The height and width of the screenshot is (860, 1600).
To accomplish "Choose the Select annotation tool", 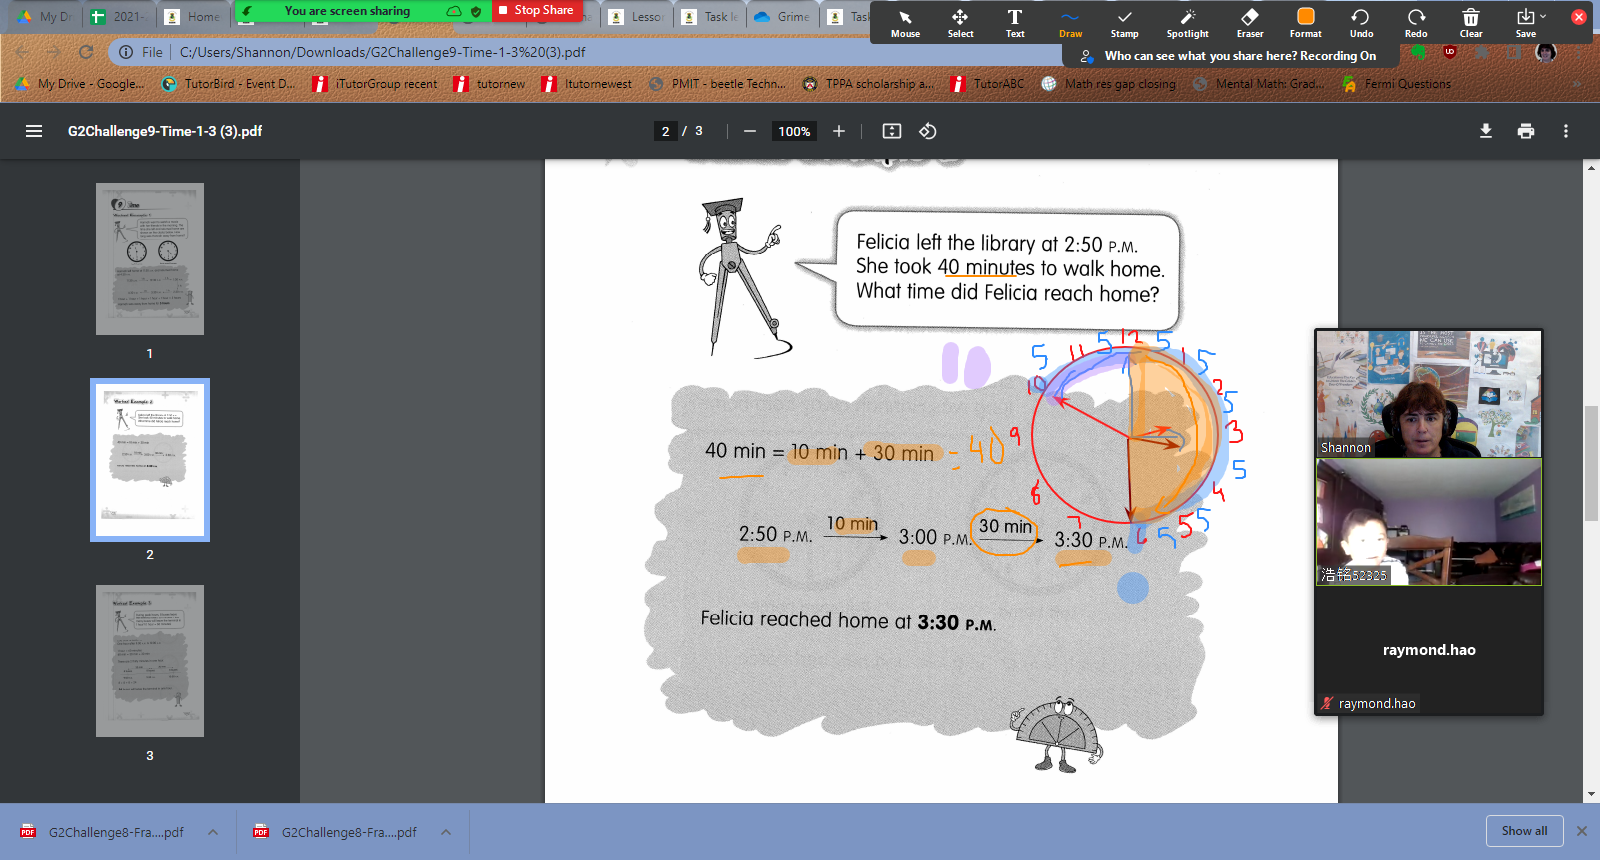I will [960, 23].
